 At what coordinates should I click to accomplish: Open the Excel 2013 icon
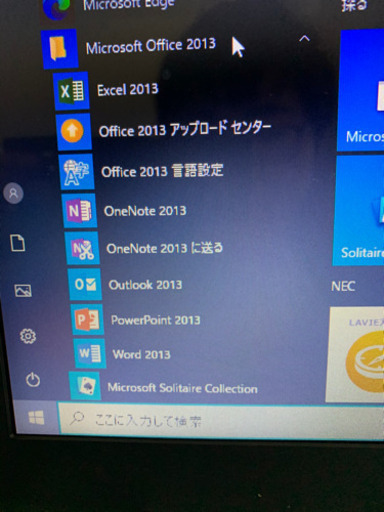point(71,91)
